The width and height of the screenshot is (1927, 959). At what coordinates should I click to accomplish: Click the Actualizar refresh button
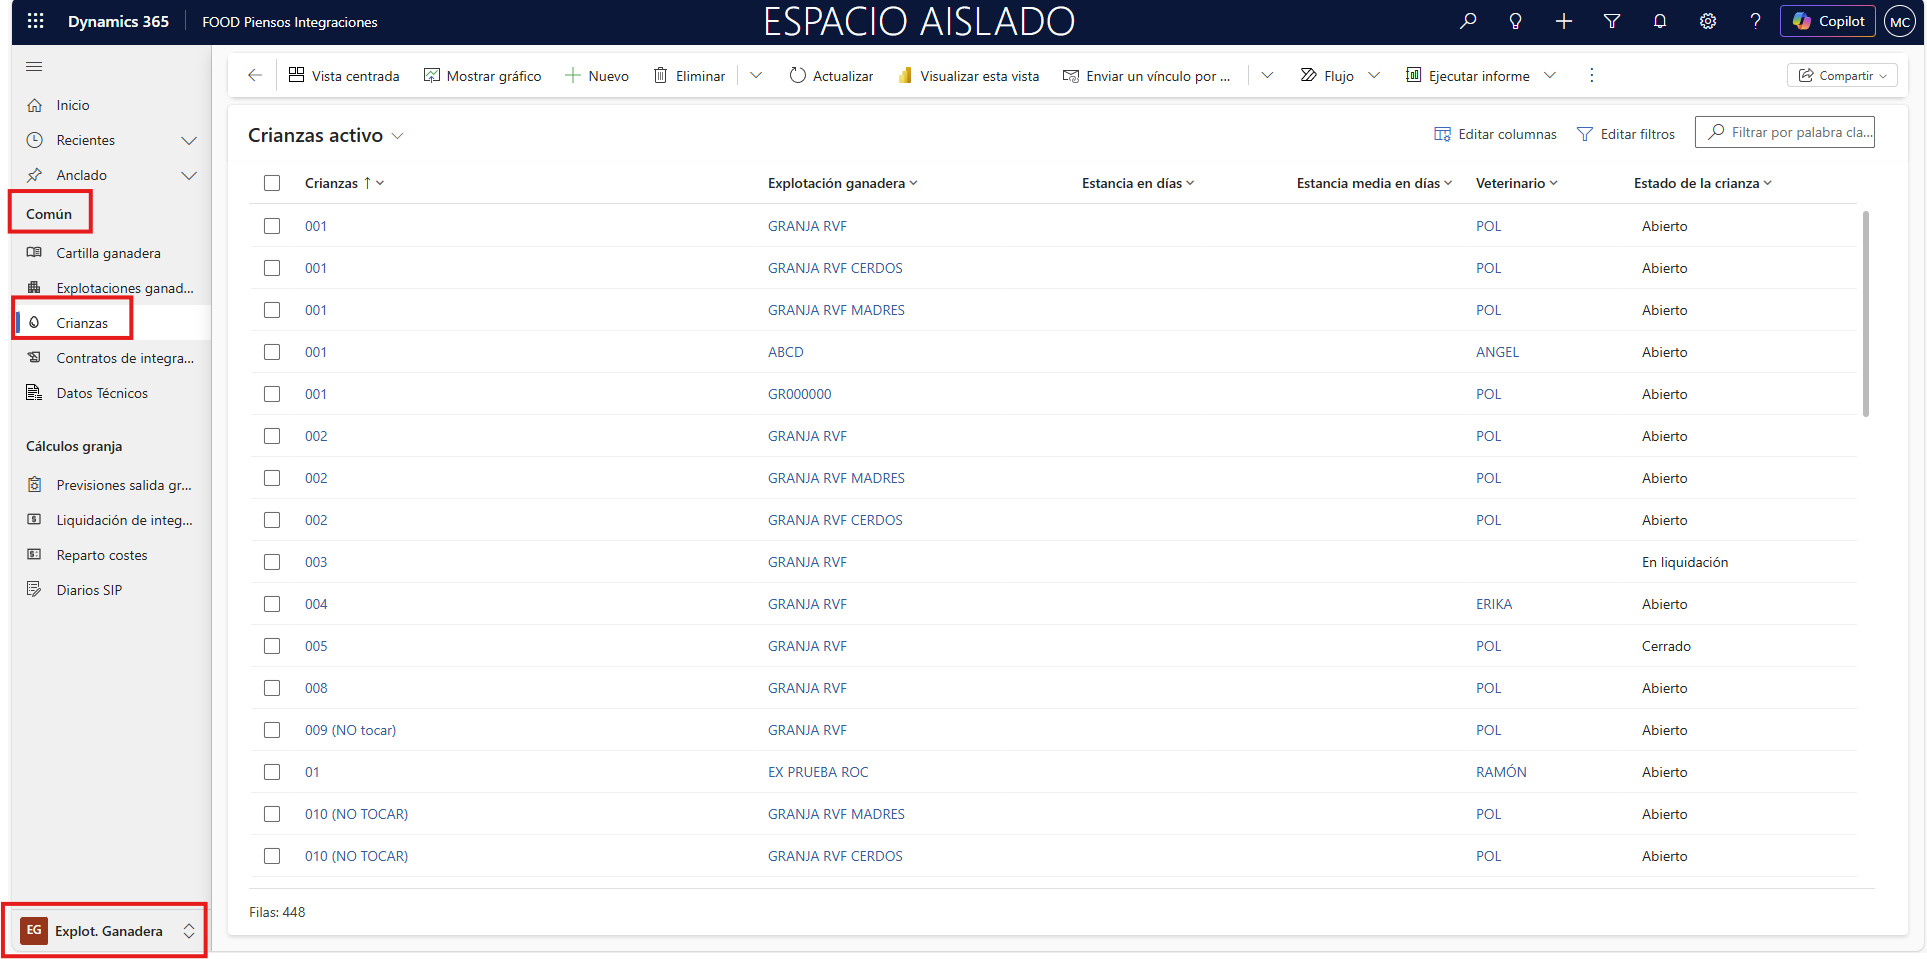click(831, 76)
